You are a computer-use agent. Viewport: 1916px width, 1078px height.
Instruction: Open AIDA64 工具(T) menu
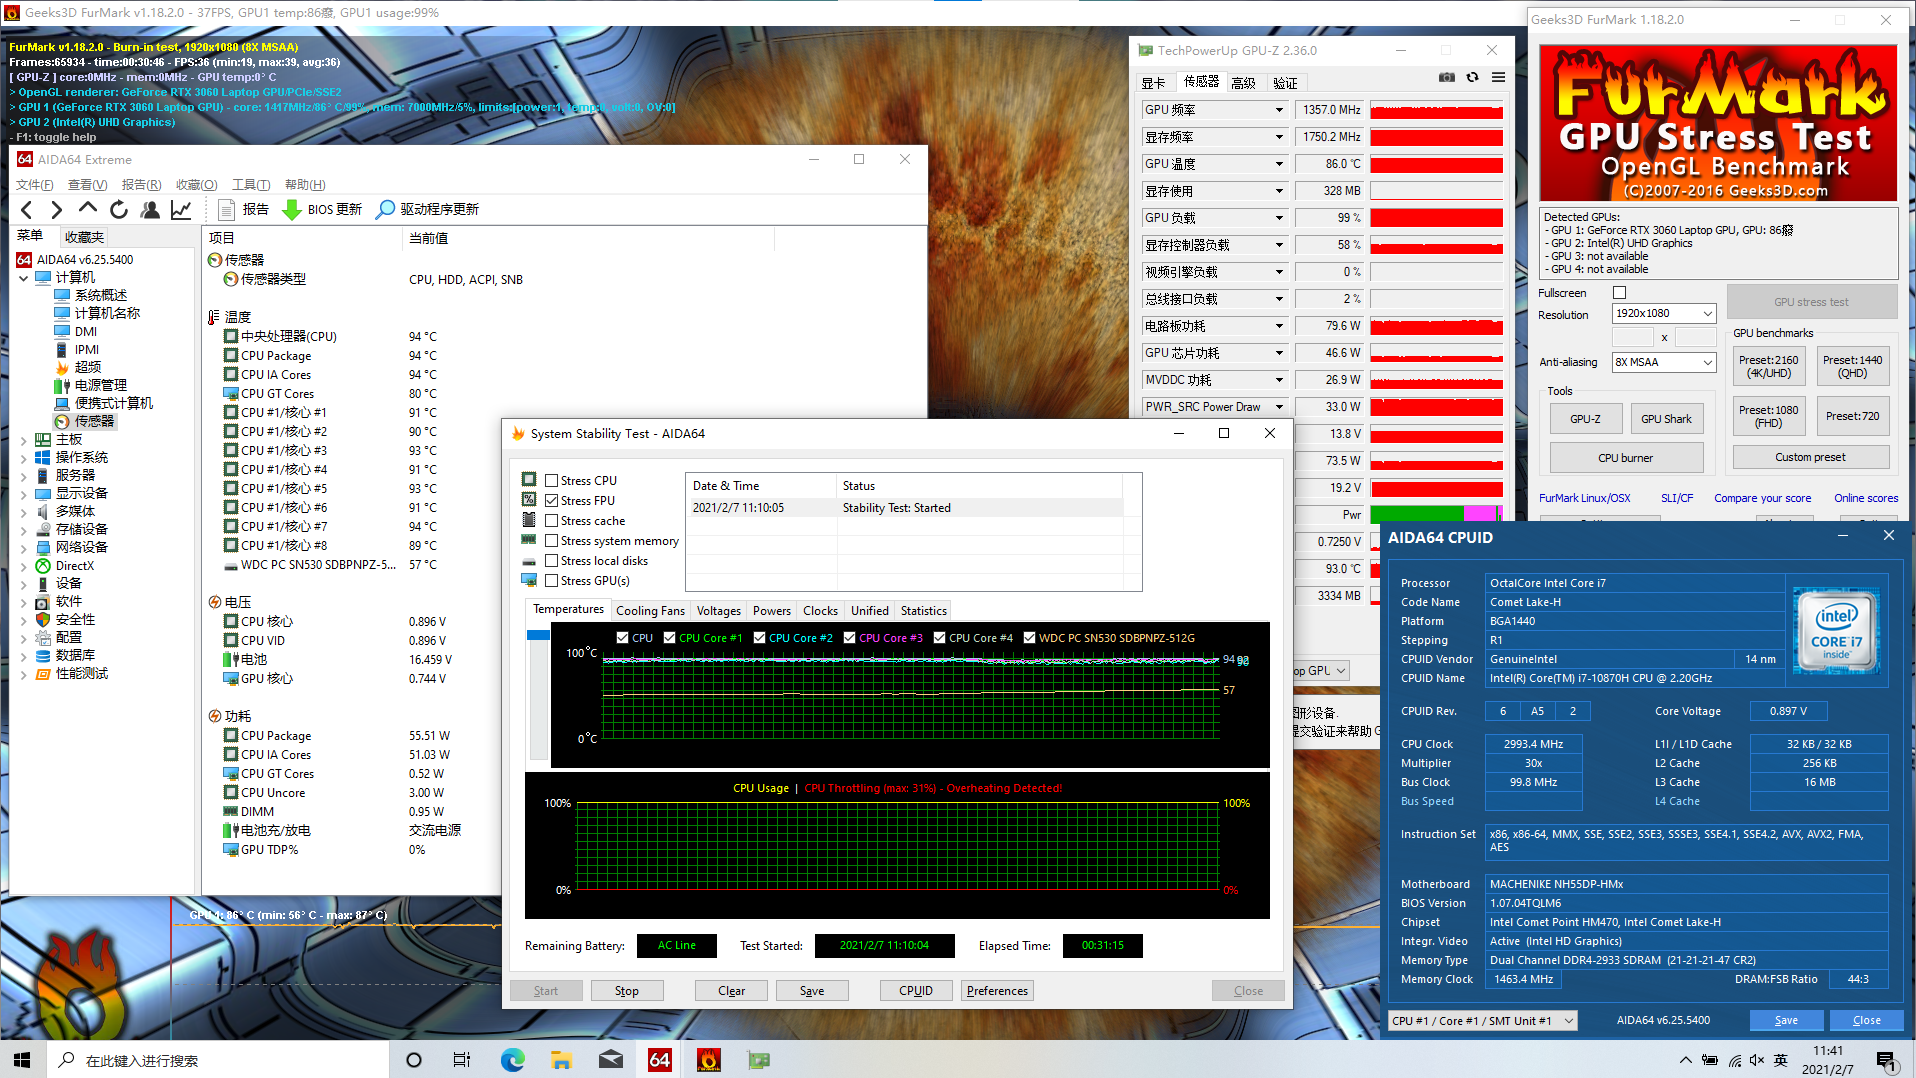point(251,185)
